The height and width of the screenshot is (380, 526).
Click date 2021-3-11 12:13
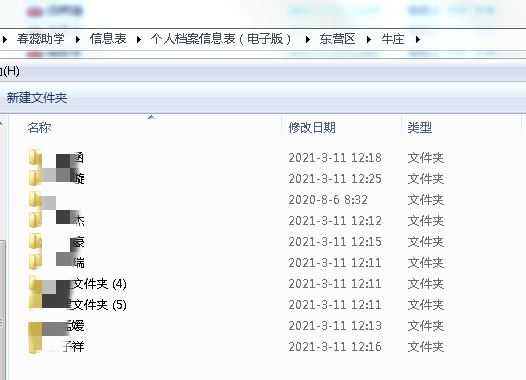335,326
